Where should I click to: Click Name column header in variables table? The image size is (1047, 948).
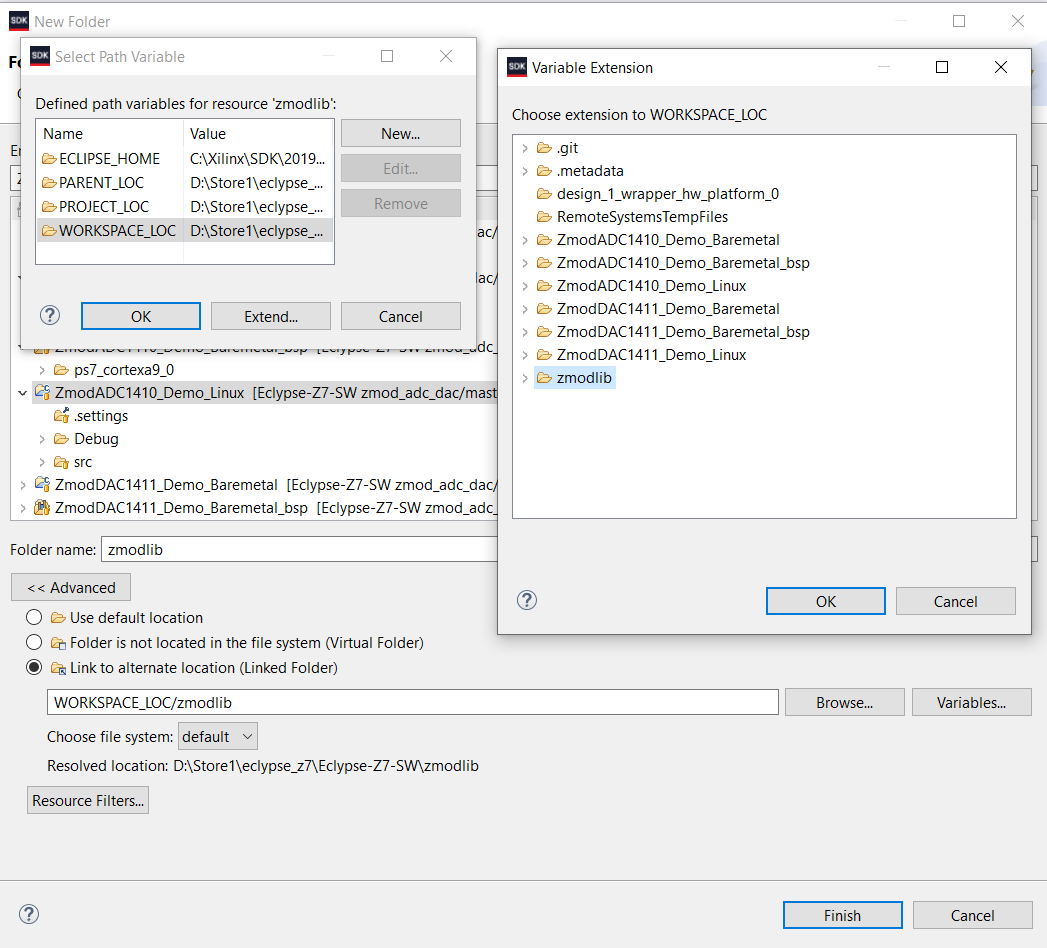pos(110,134)
